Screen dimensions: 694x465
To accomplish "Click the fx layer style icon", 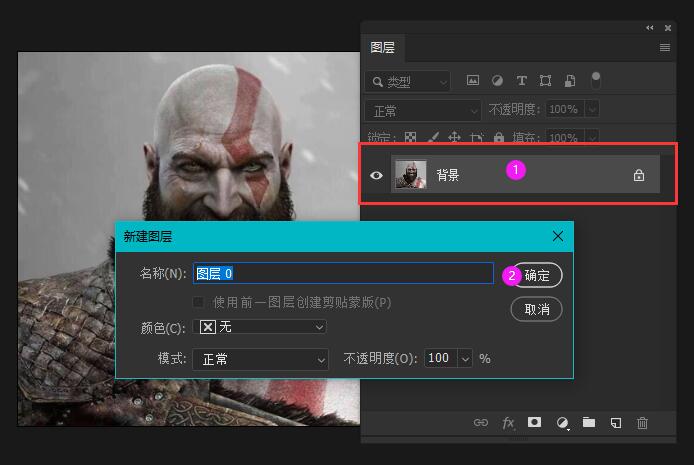I will coord(508,423).
